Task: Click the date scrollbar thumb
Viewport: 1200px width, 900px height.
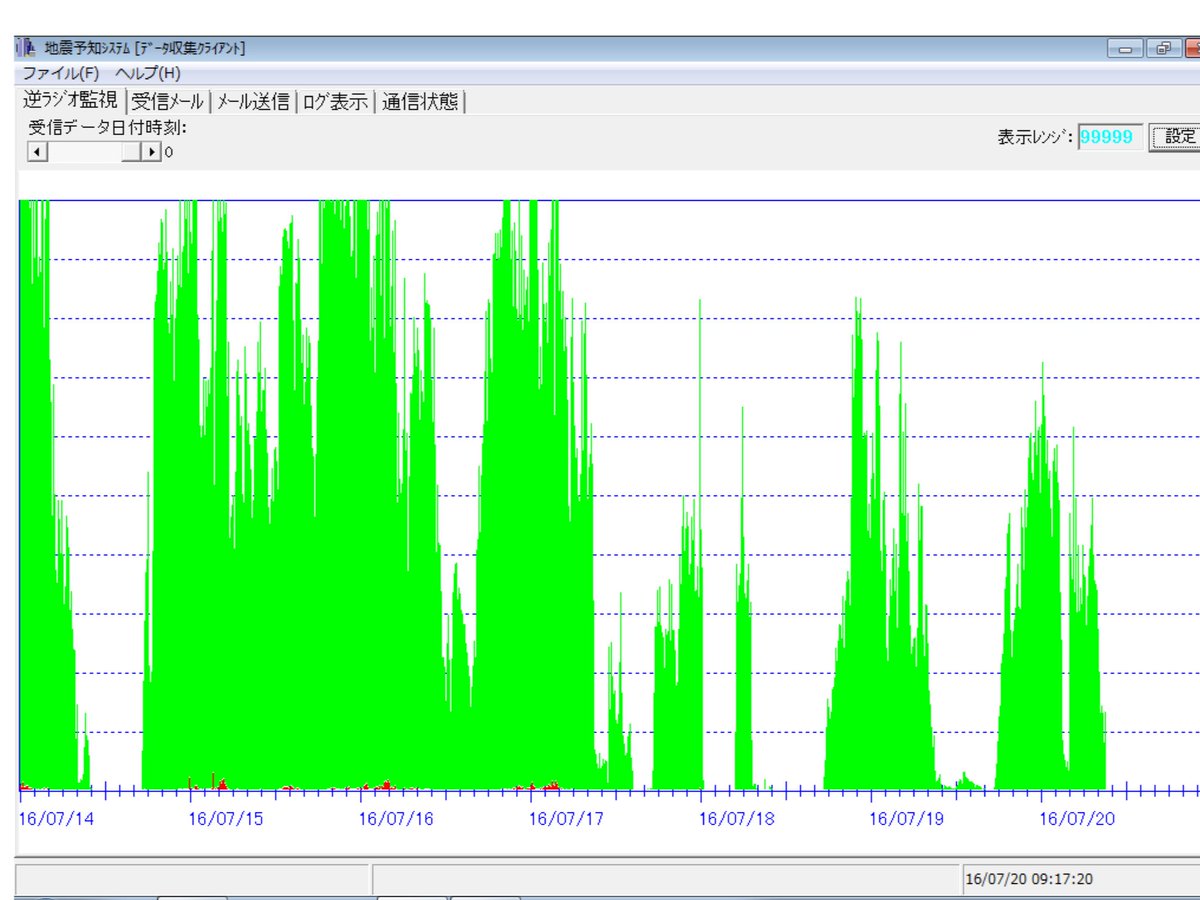Action: point(132,152)
